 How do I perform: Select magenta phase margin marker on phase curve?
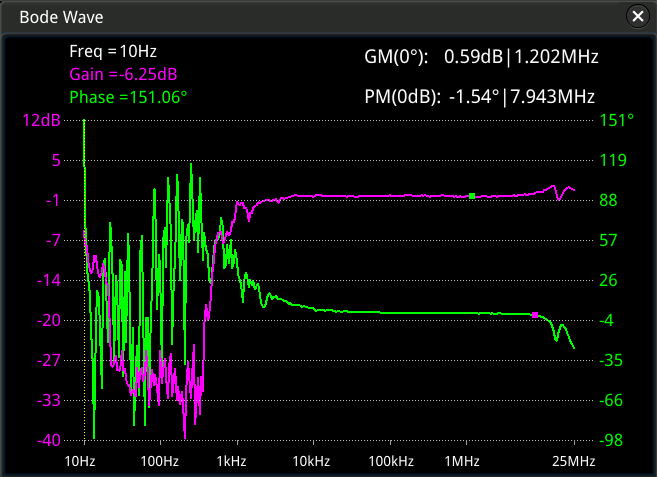click(x=535, y=315)
